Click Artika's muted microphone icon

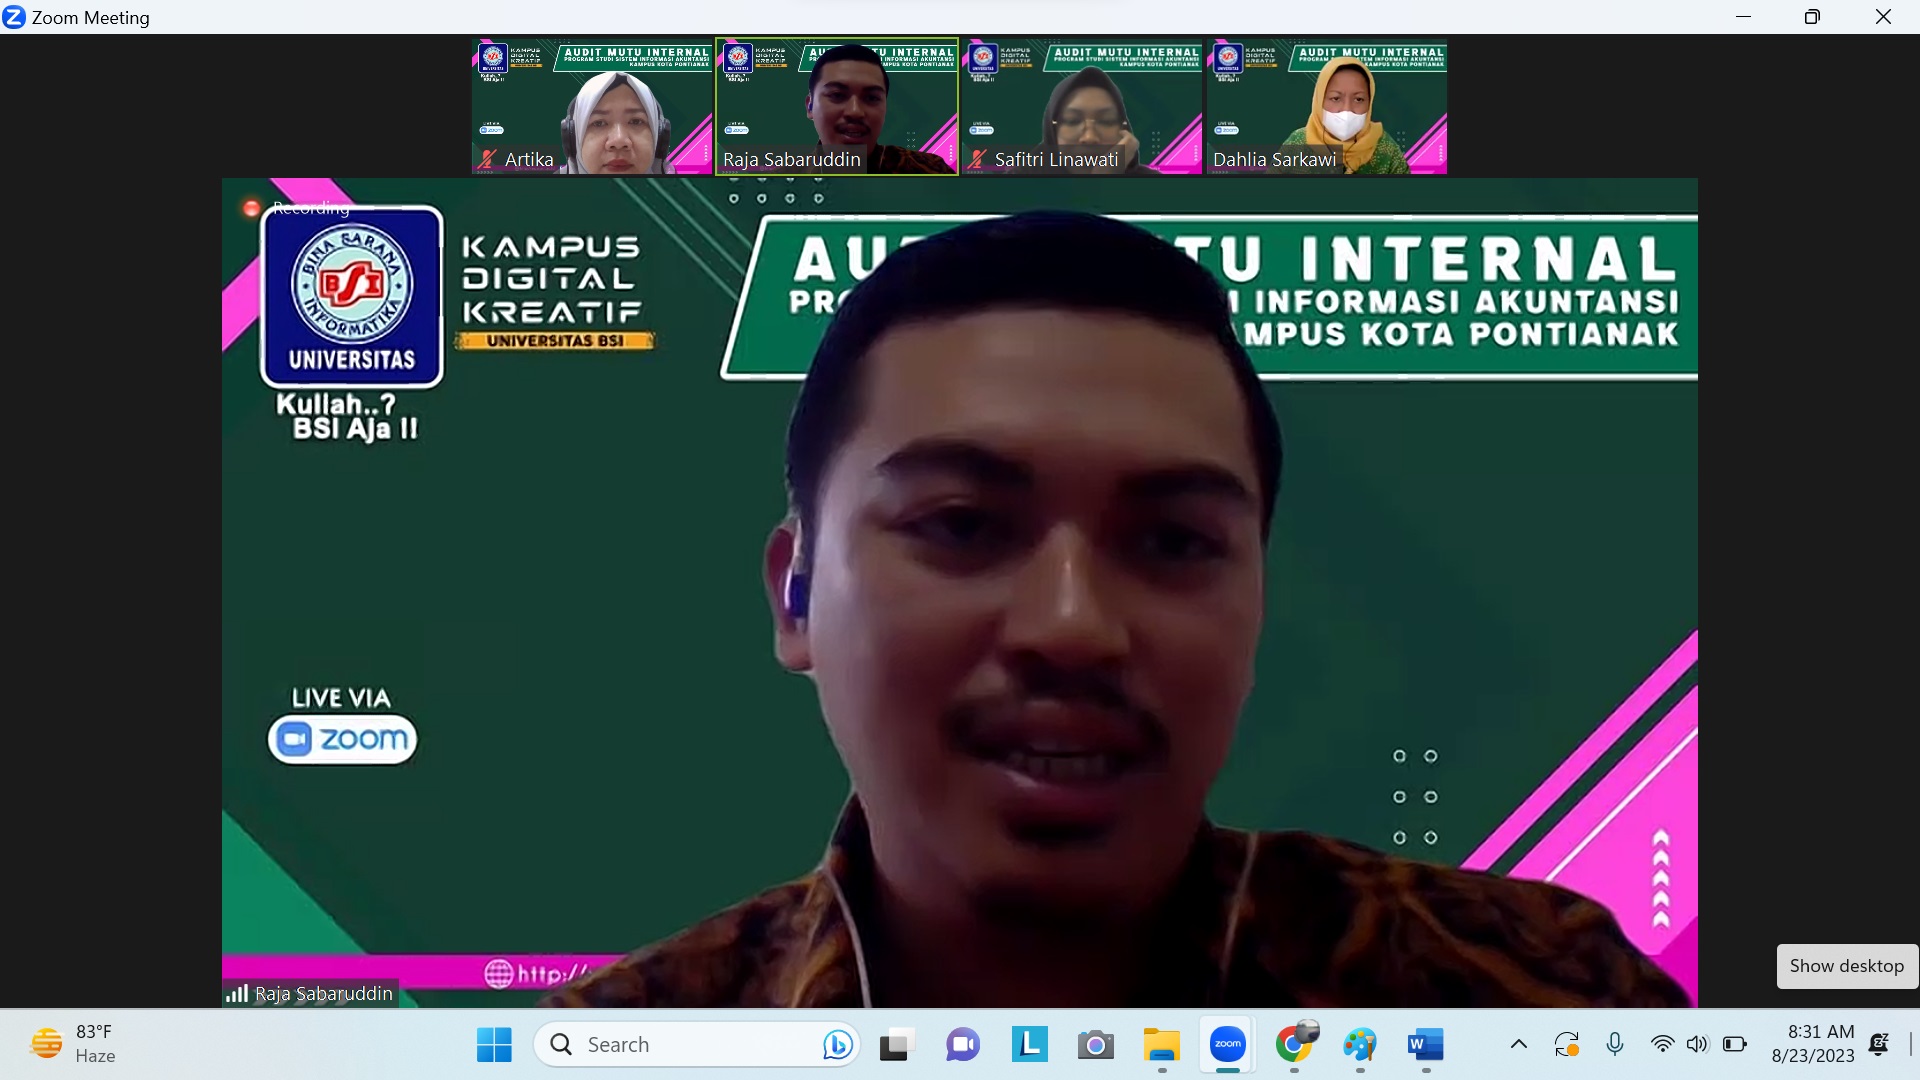(x=487, y=159)
